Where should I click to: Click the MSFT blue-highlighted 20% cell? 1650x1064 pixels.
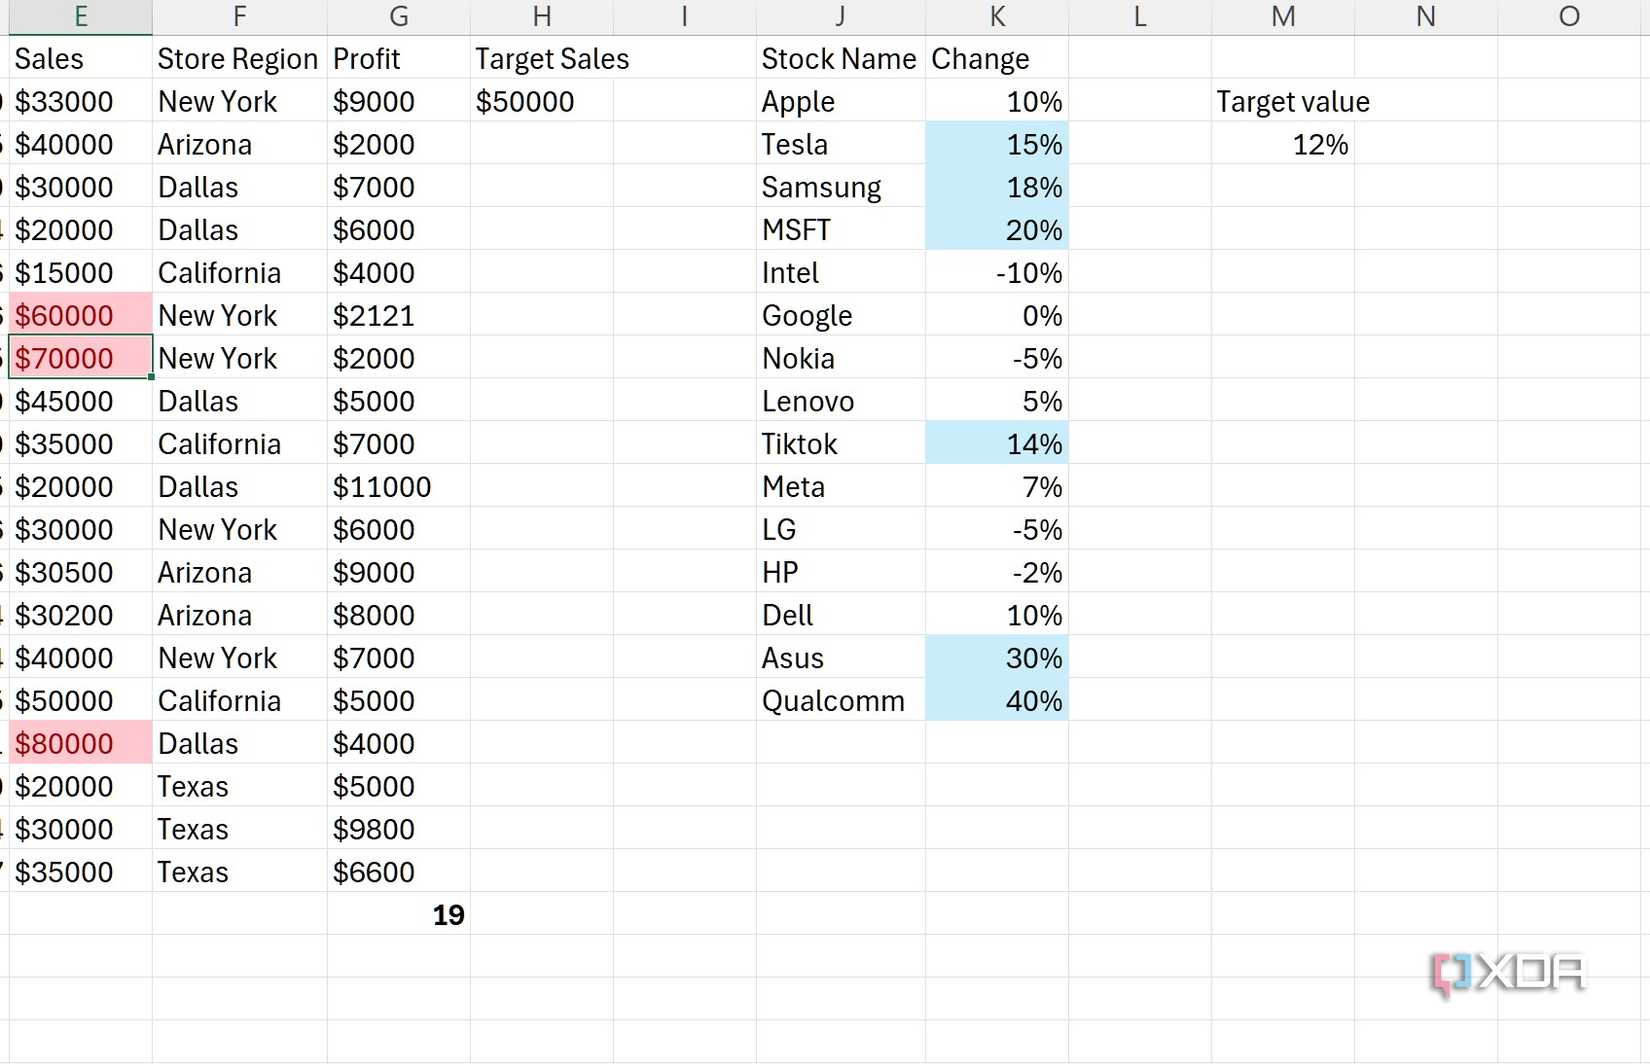pyautogui.click(x=1034, y=230)
